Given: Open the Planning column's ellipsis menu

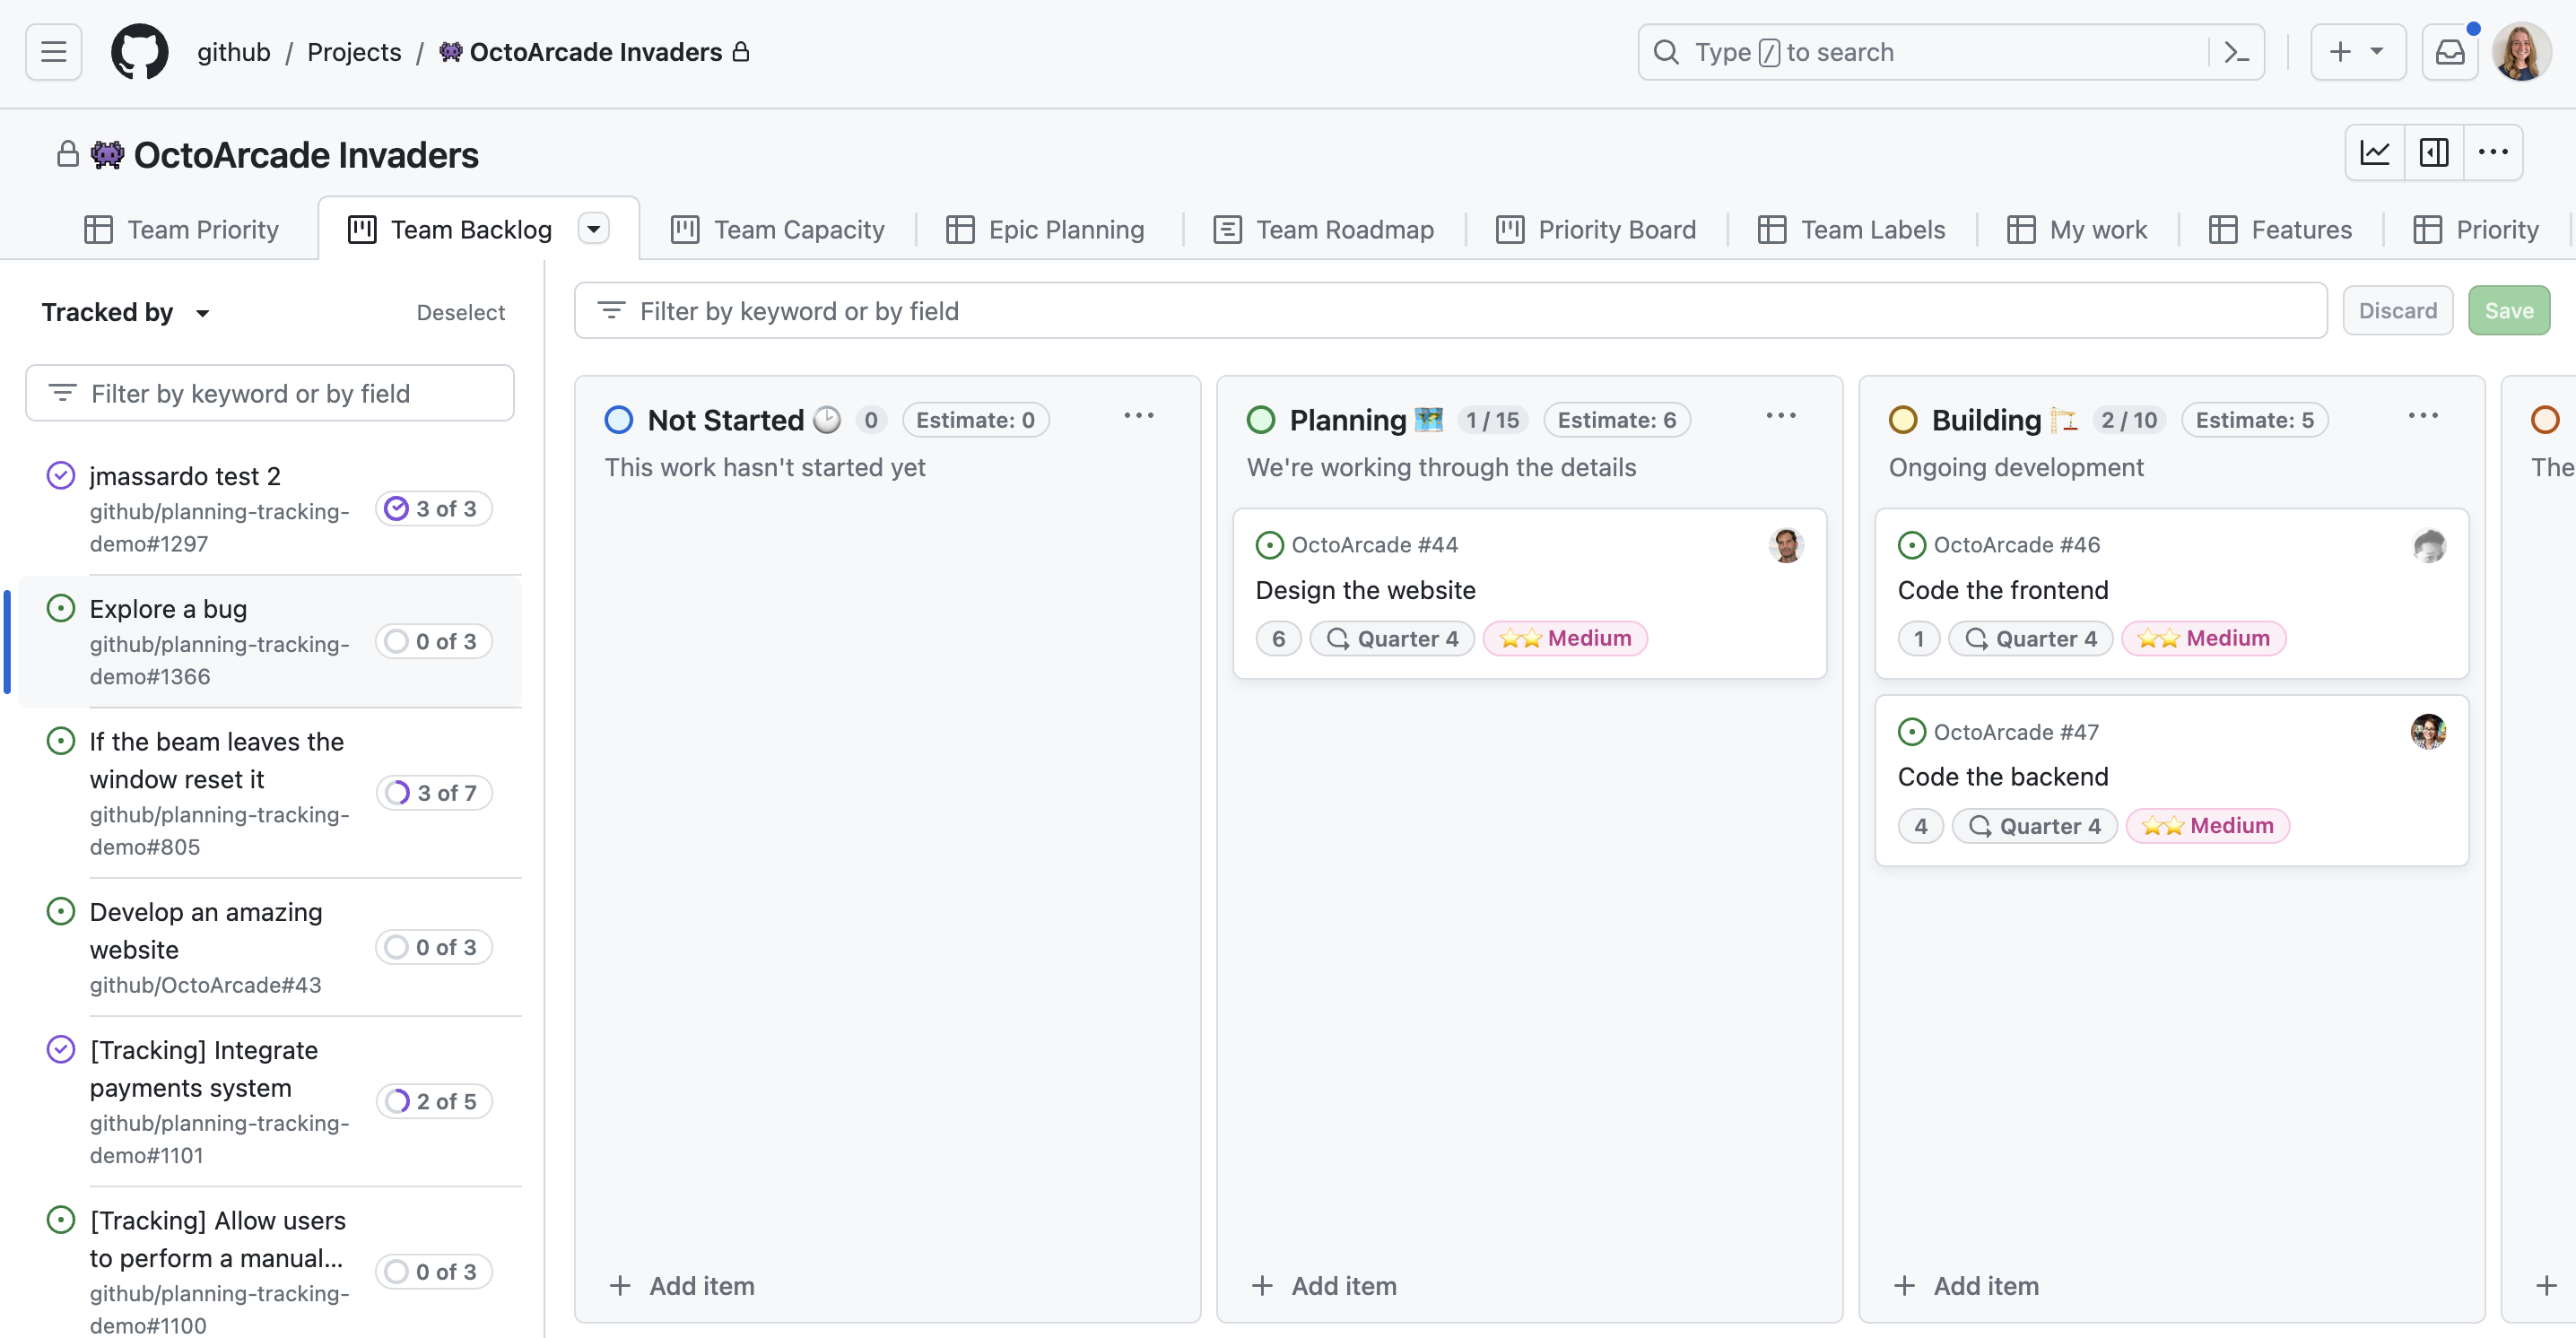Looking at the screenshot, I should point(1781,416).
